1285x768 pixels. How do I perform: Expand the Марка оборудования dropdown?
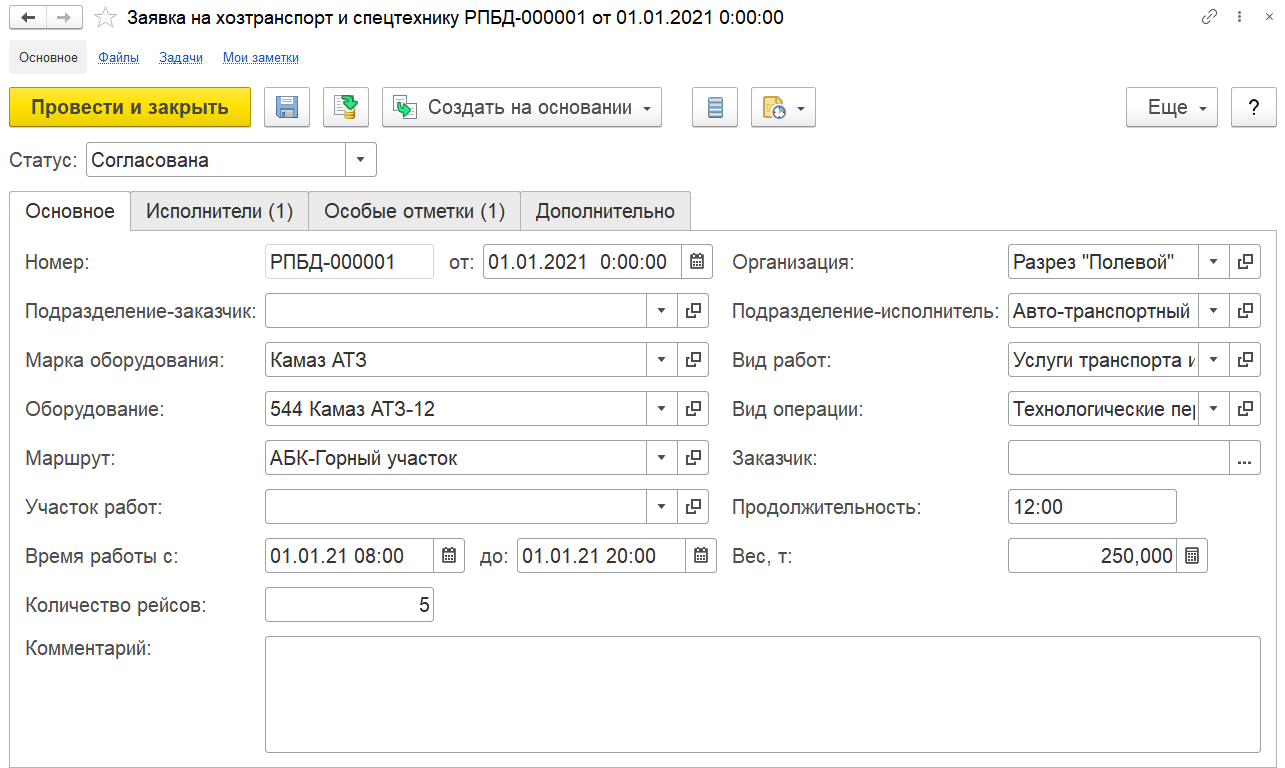(x=661, y=360)
